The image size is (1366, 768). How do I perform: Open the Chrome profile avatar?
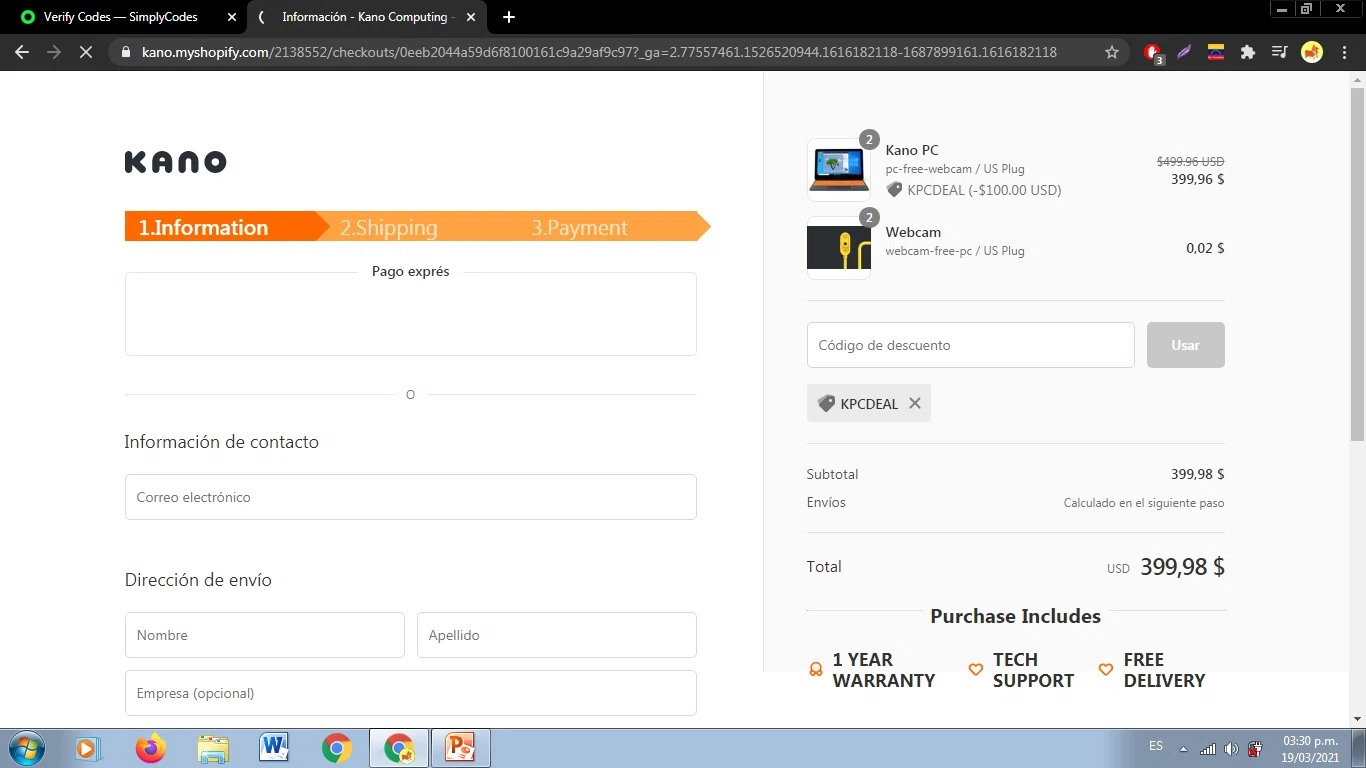pyautogui.click(x=1312, y=52)
